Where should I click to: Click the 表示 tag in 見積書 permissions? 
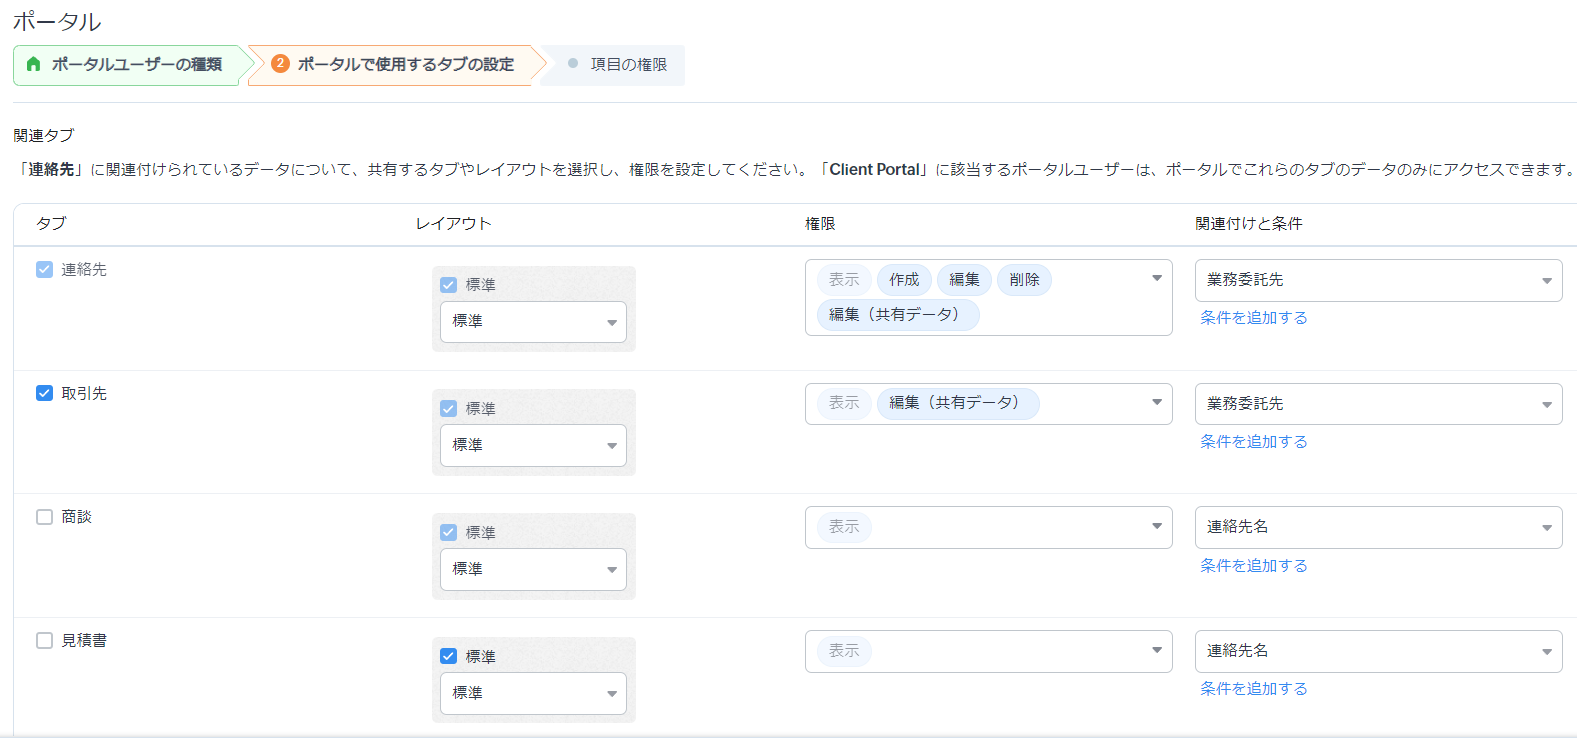[844, 651]
